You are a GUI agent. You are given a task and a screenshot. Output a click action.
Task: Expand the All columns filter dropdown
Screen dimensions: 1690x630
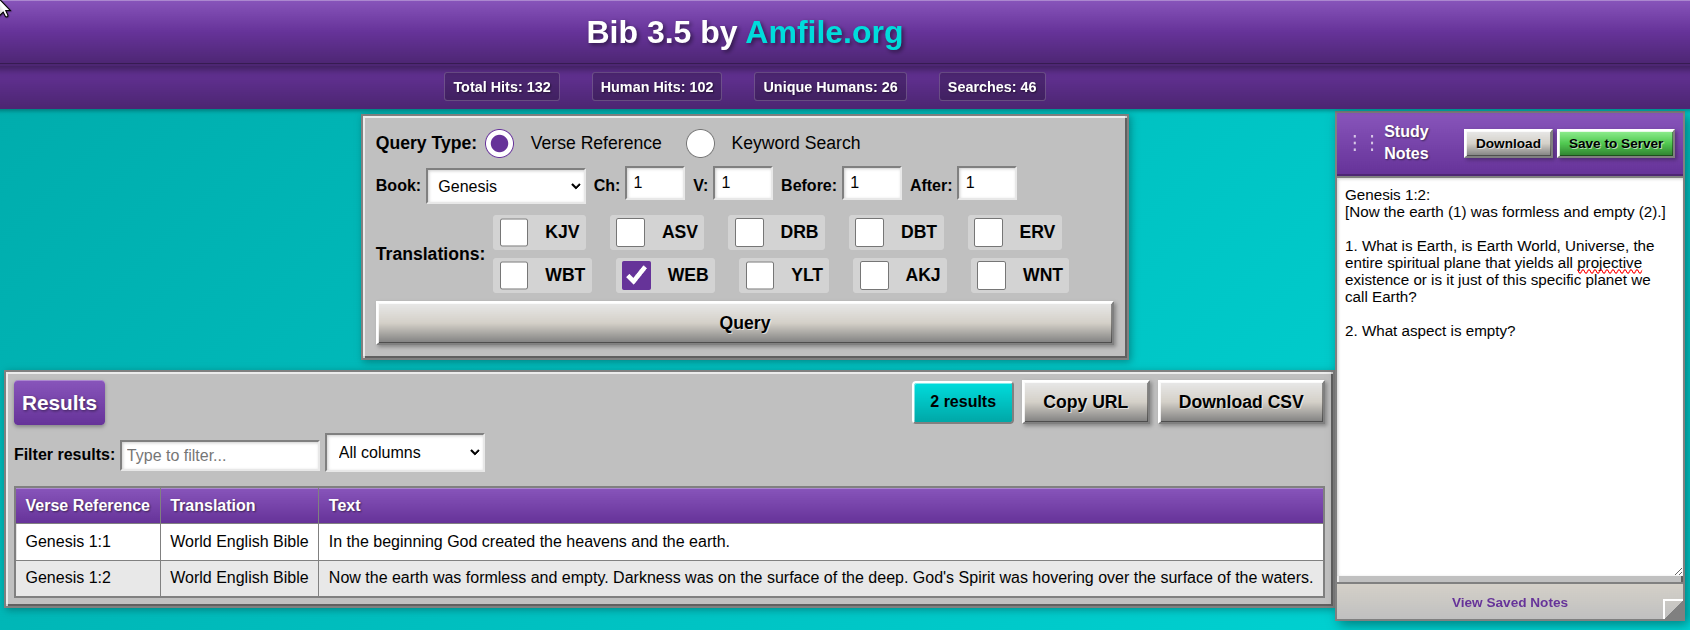(x=405, y=453)
